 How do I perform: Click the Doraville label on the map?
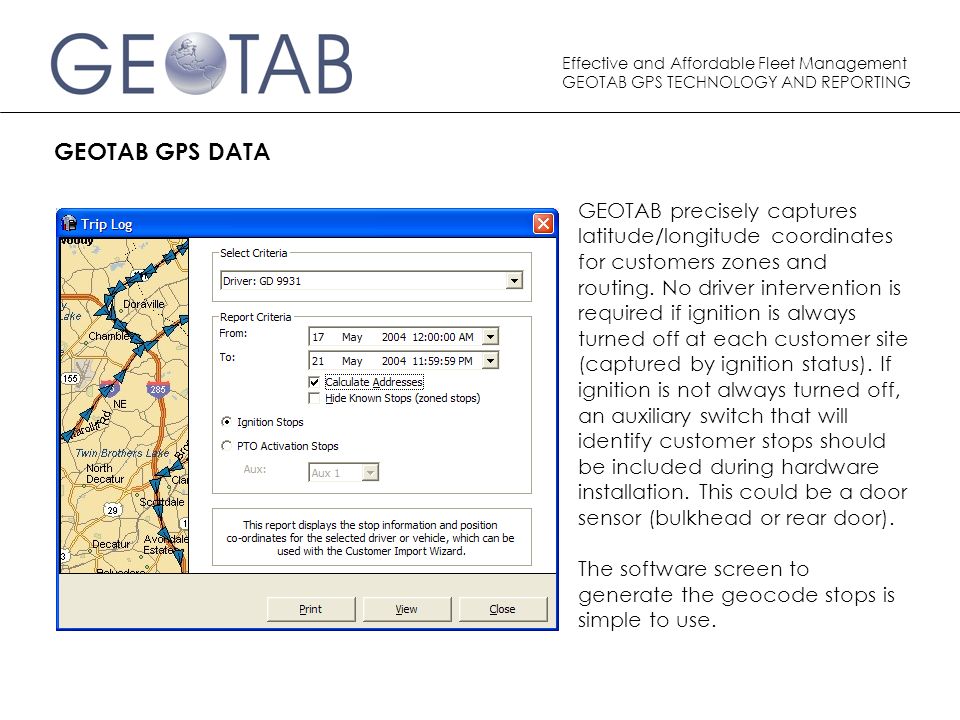pyautogui.click(x=144, y=304)
